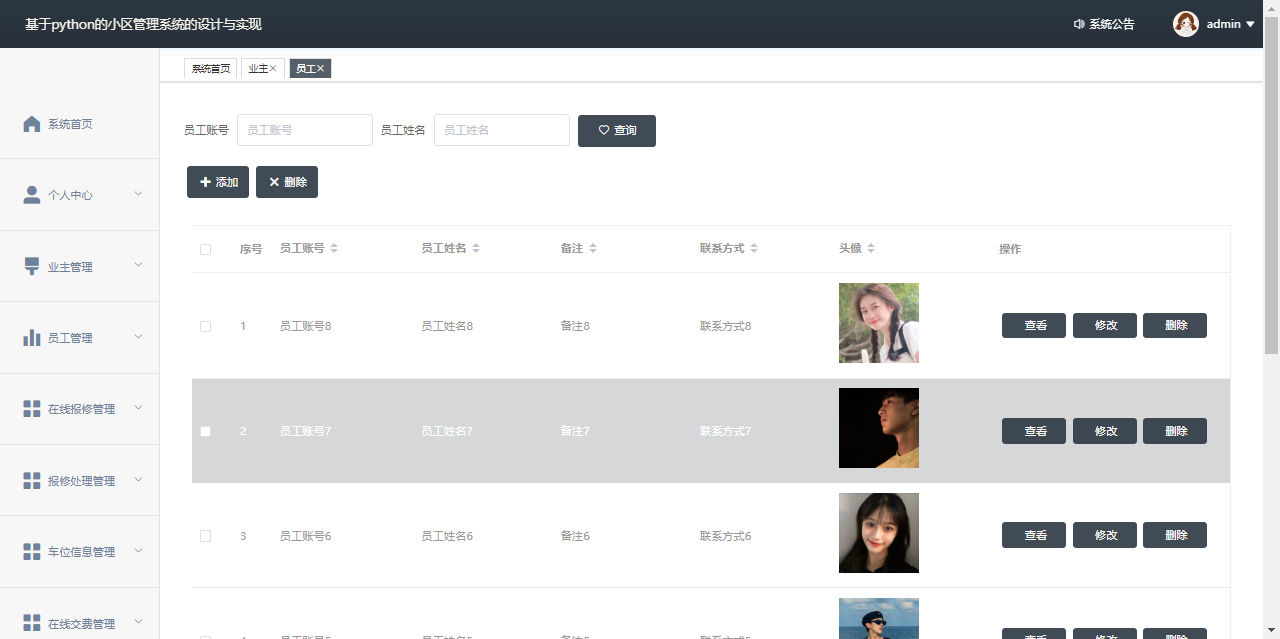Toggle the select-all checkbox in table header
The height and width of the screenshot is (639, 1280).
point(206,249)
